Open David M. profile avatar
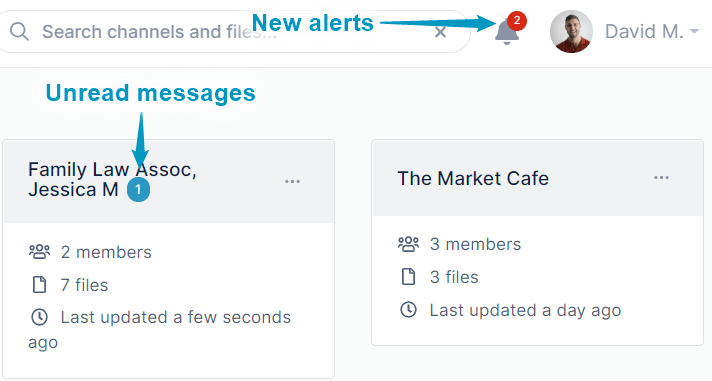712x381 pixels. pyautogui.click(x=571, y=32)
